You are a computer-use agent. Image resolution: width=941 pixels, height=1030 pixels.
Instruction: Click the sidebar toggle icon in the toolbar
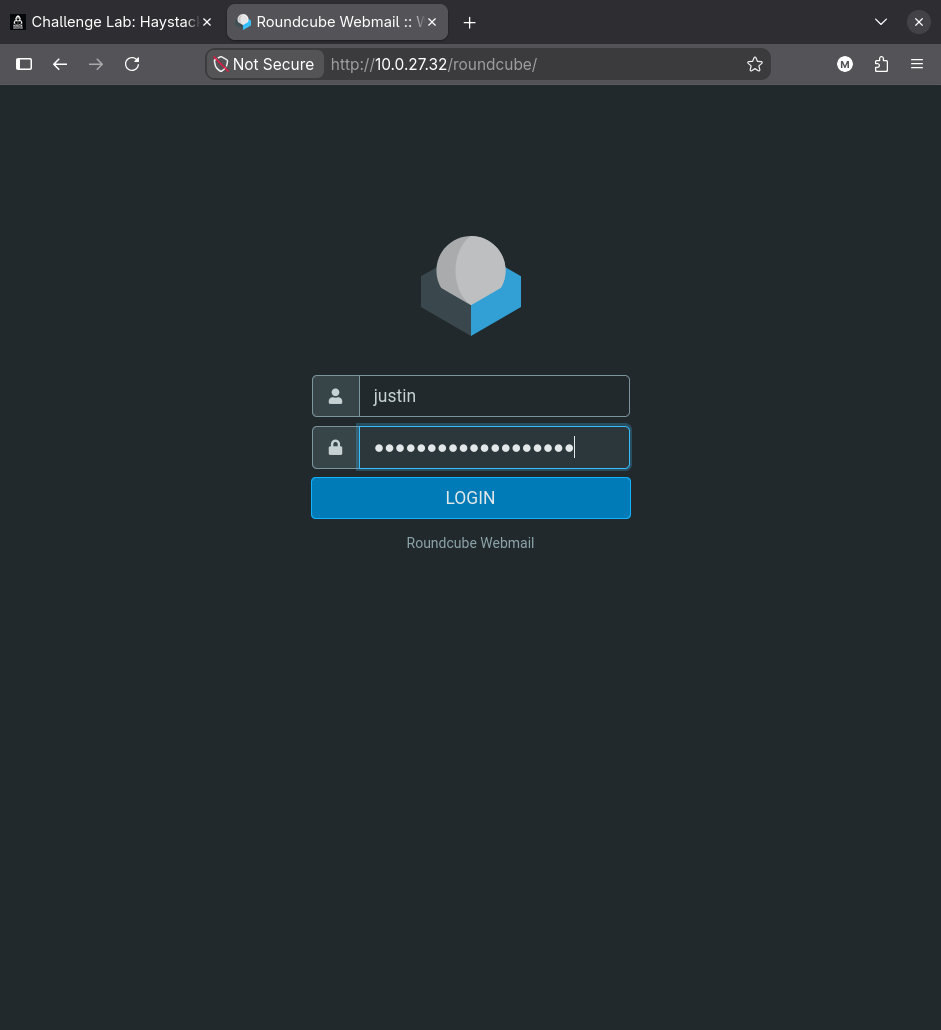coord(24,64)
